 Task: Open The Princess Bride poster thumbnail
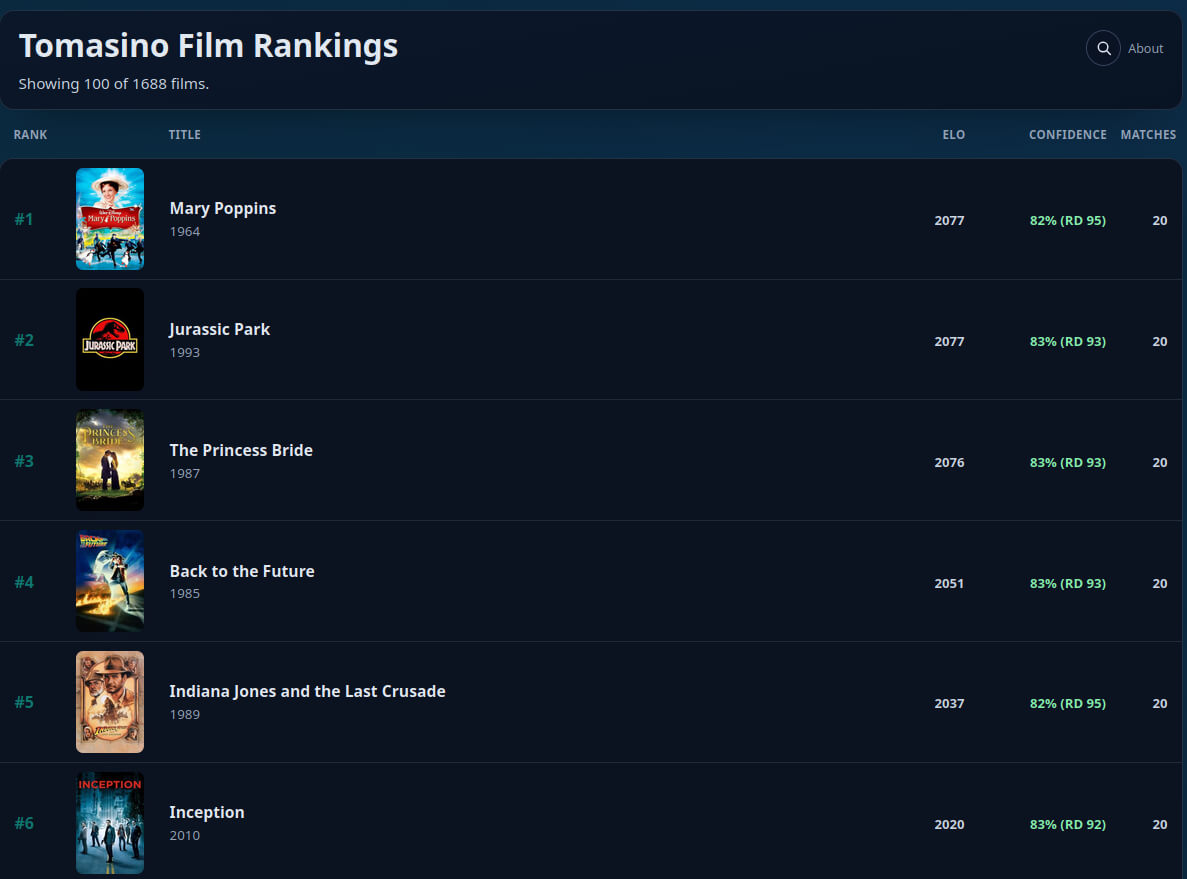(x=110, y=460)
